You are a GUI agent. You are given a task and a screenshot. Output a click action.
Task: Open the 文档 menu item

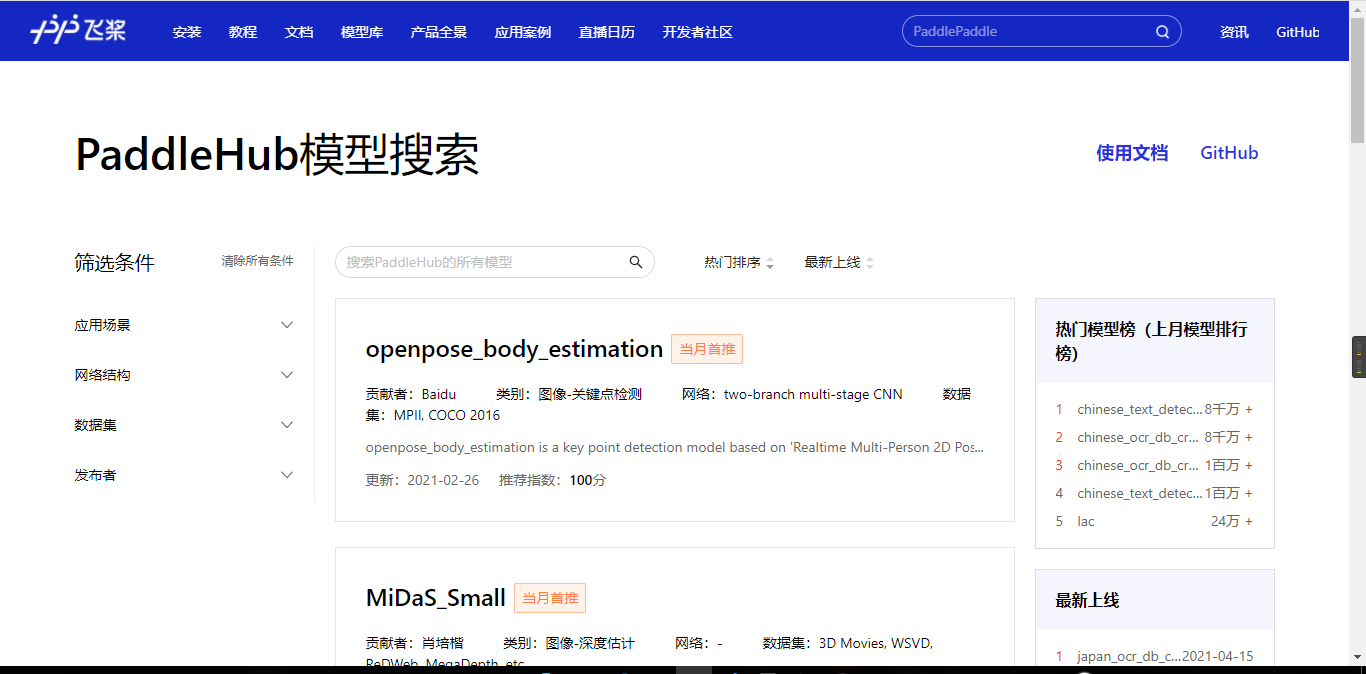pyautogui.click(x=299, y=32)
